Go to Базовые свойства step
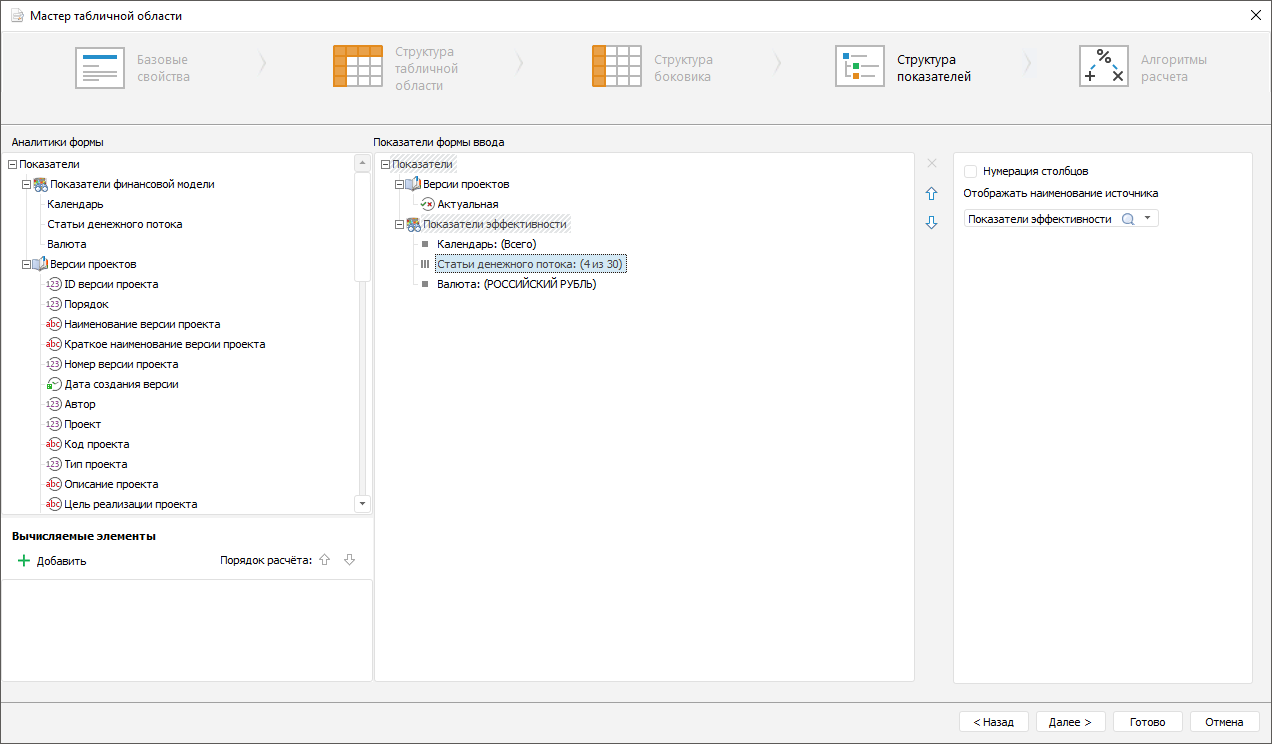This screenshot has width=1272, height=744. (163, 68)
